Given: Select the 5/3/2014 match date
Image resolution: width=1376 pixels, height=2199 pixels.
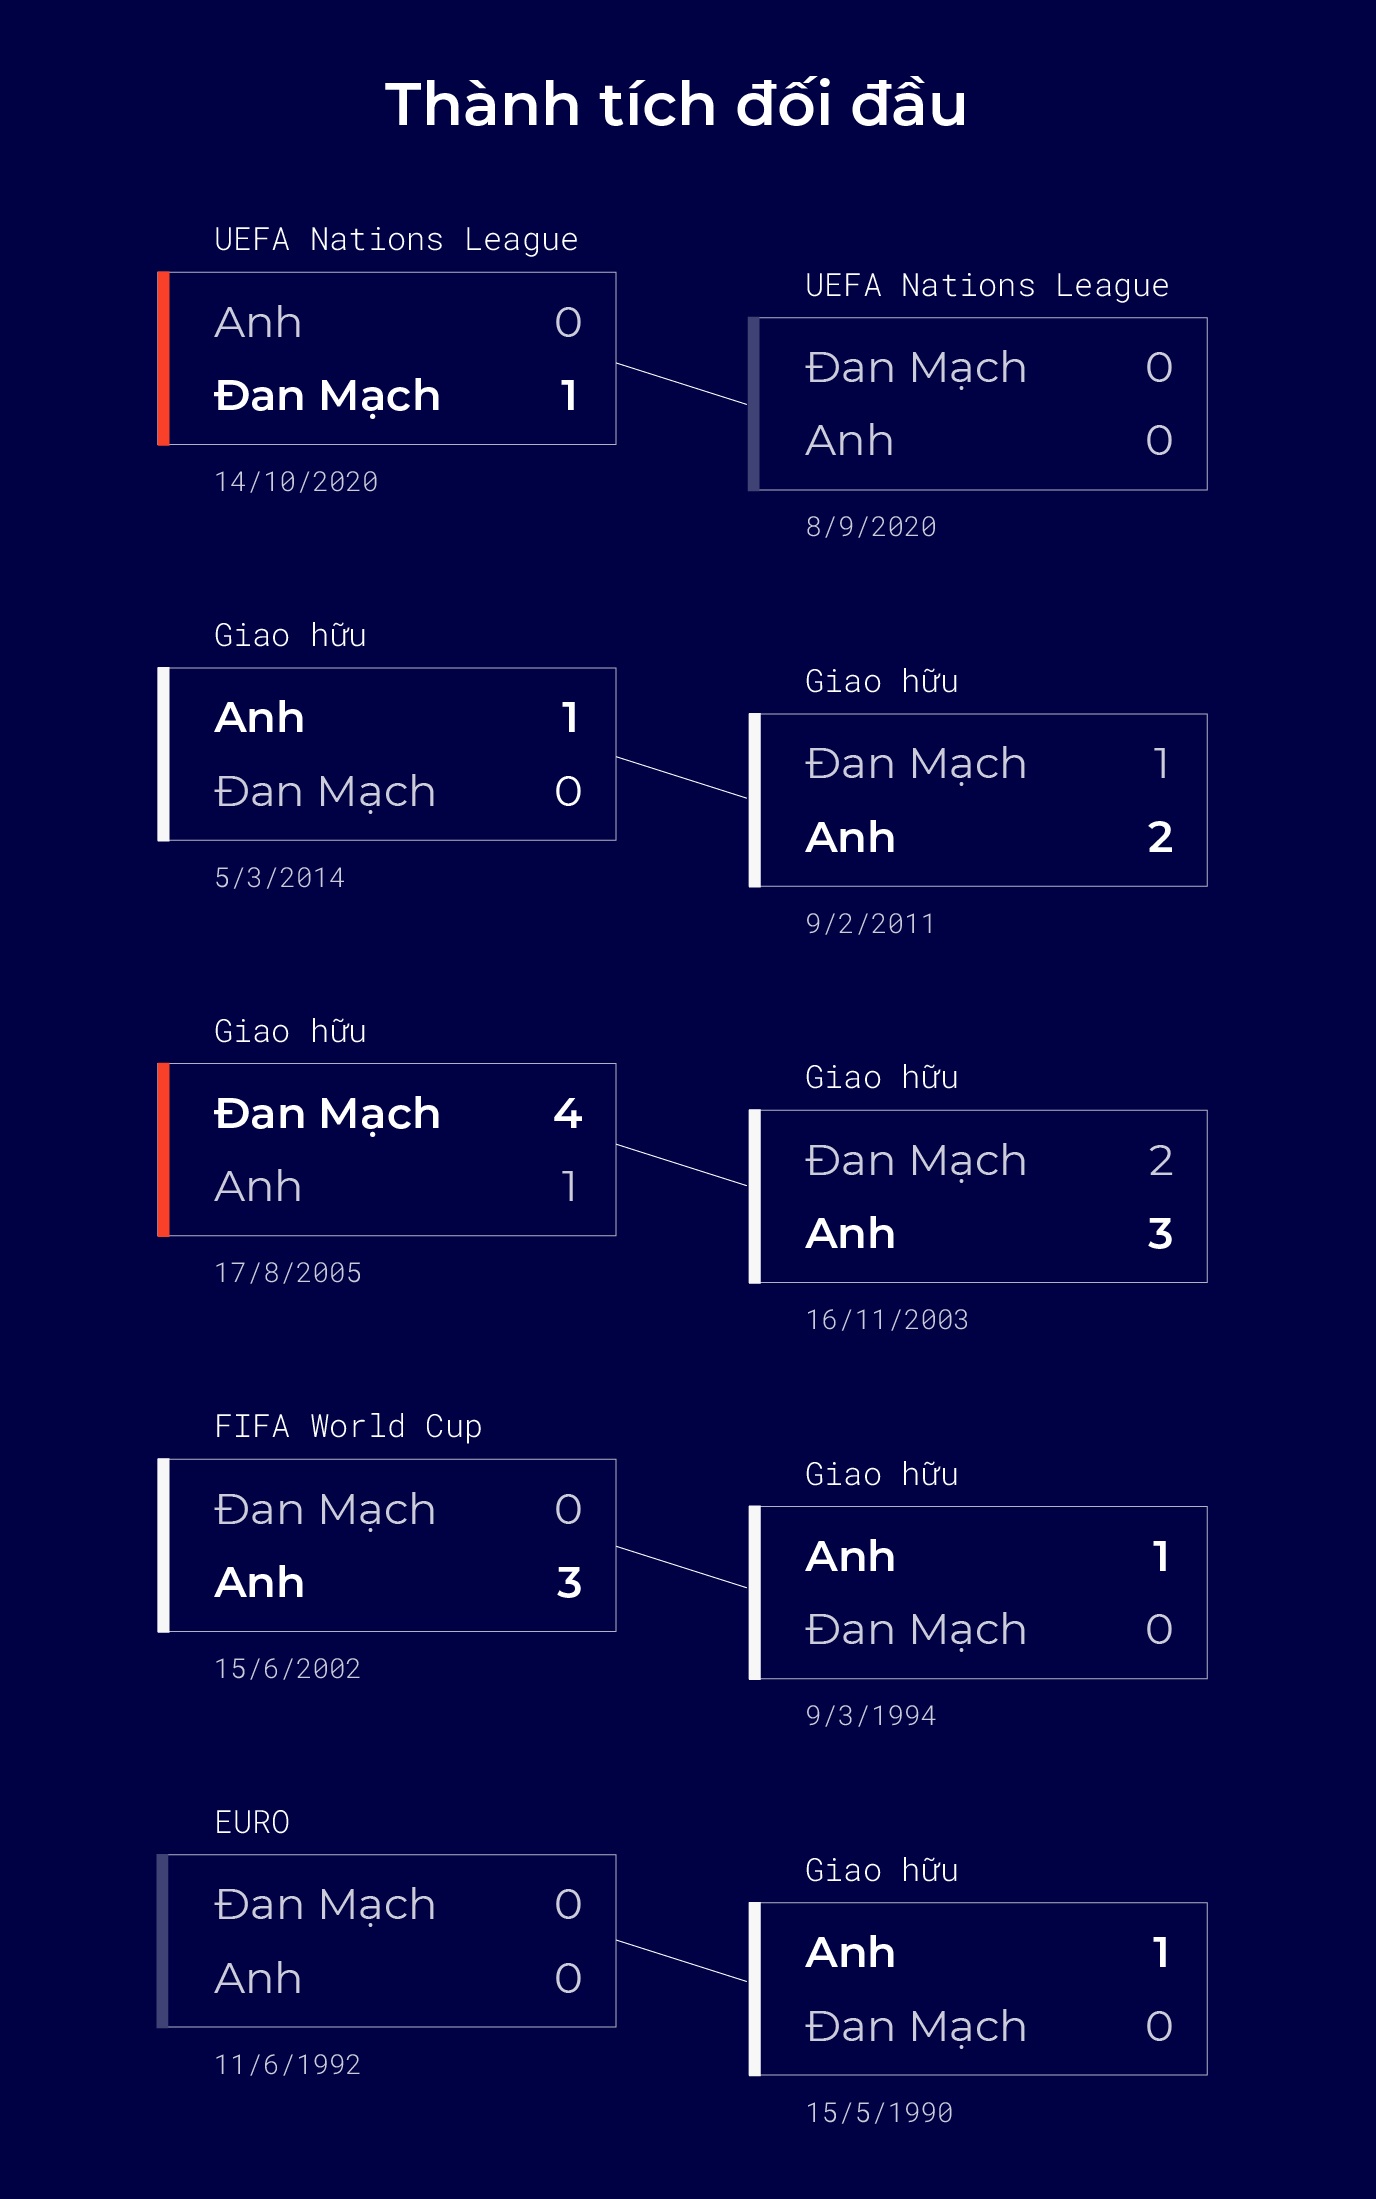Looking at the screenshot, I should [x=280, y=878].
